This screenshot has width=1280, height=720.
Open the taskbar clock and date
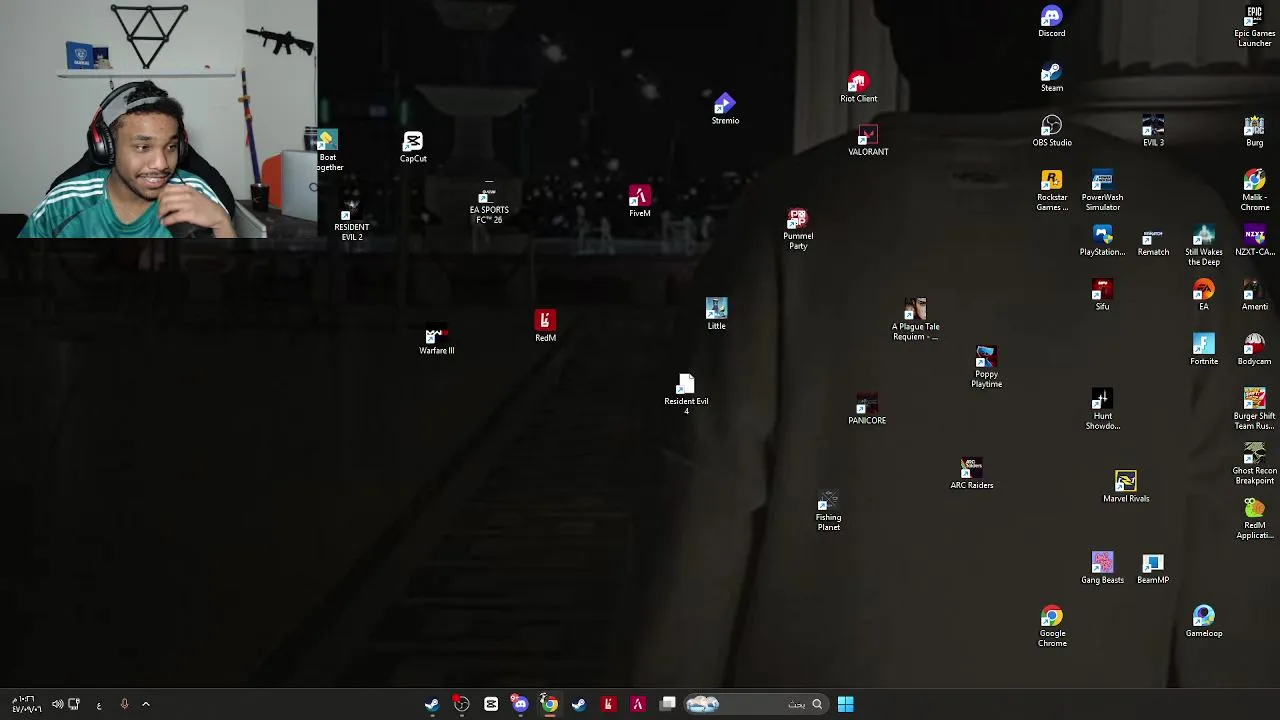click(26, 704)
